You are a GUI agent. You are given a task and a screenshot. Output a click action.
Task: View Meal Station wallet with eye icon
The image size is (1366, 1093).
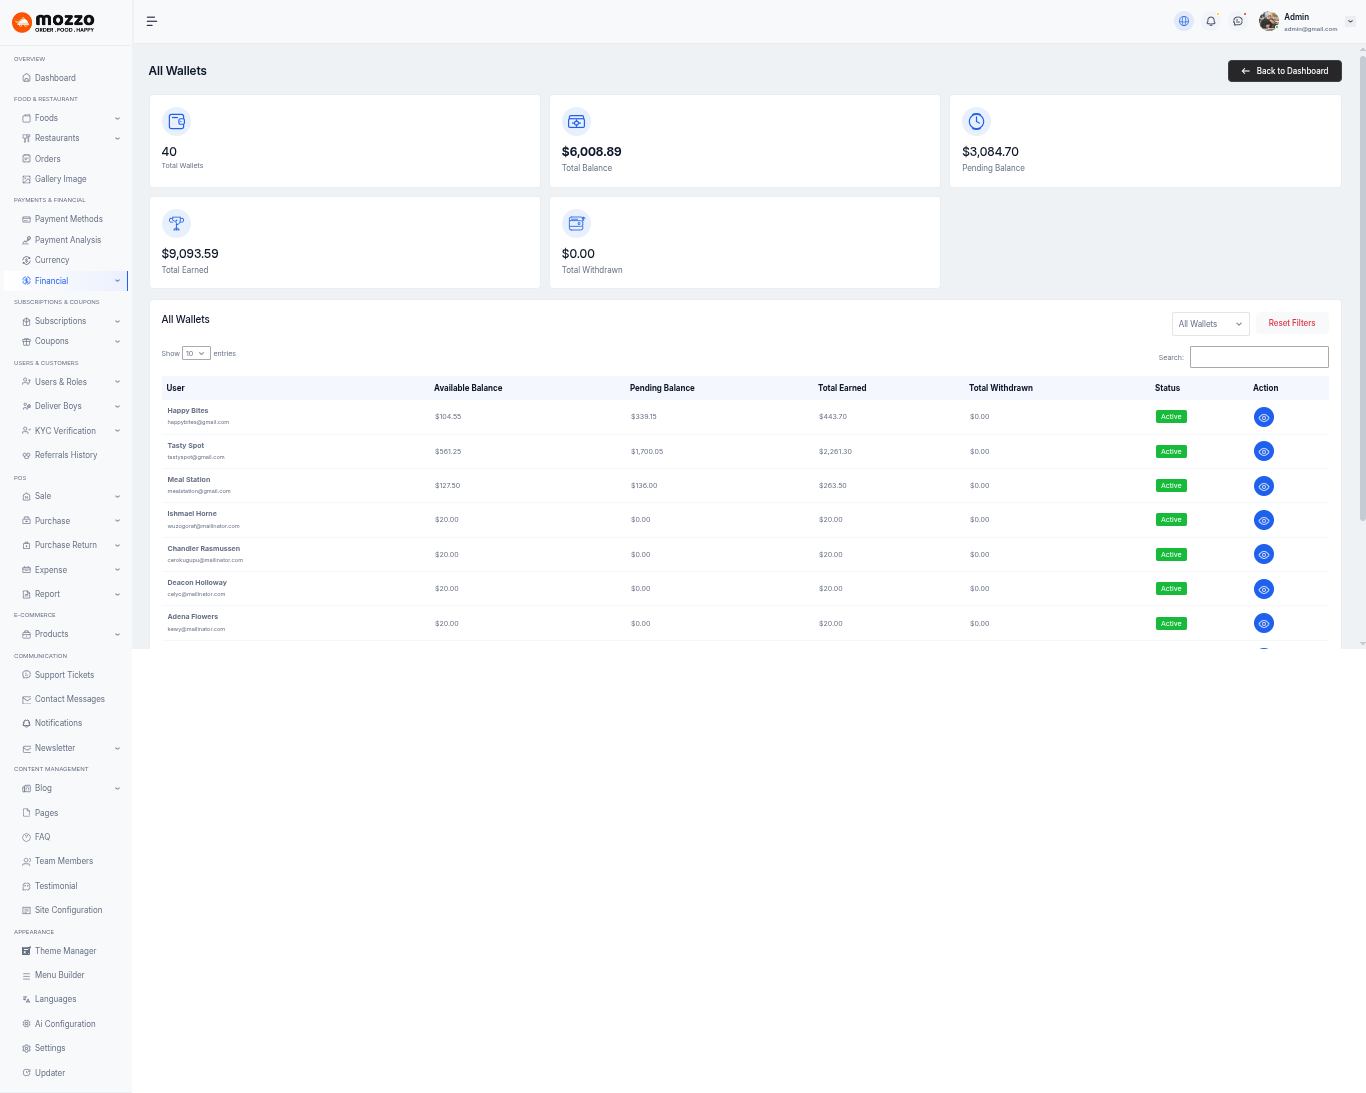coord(1264,487)
